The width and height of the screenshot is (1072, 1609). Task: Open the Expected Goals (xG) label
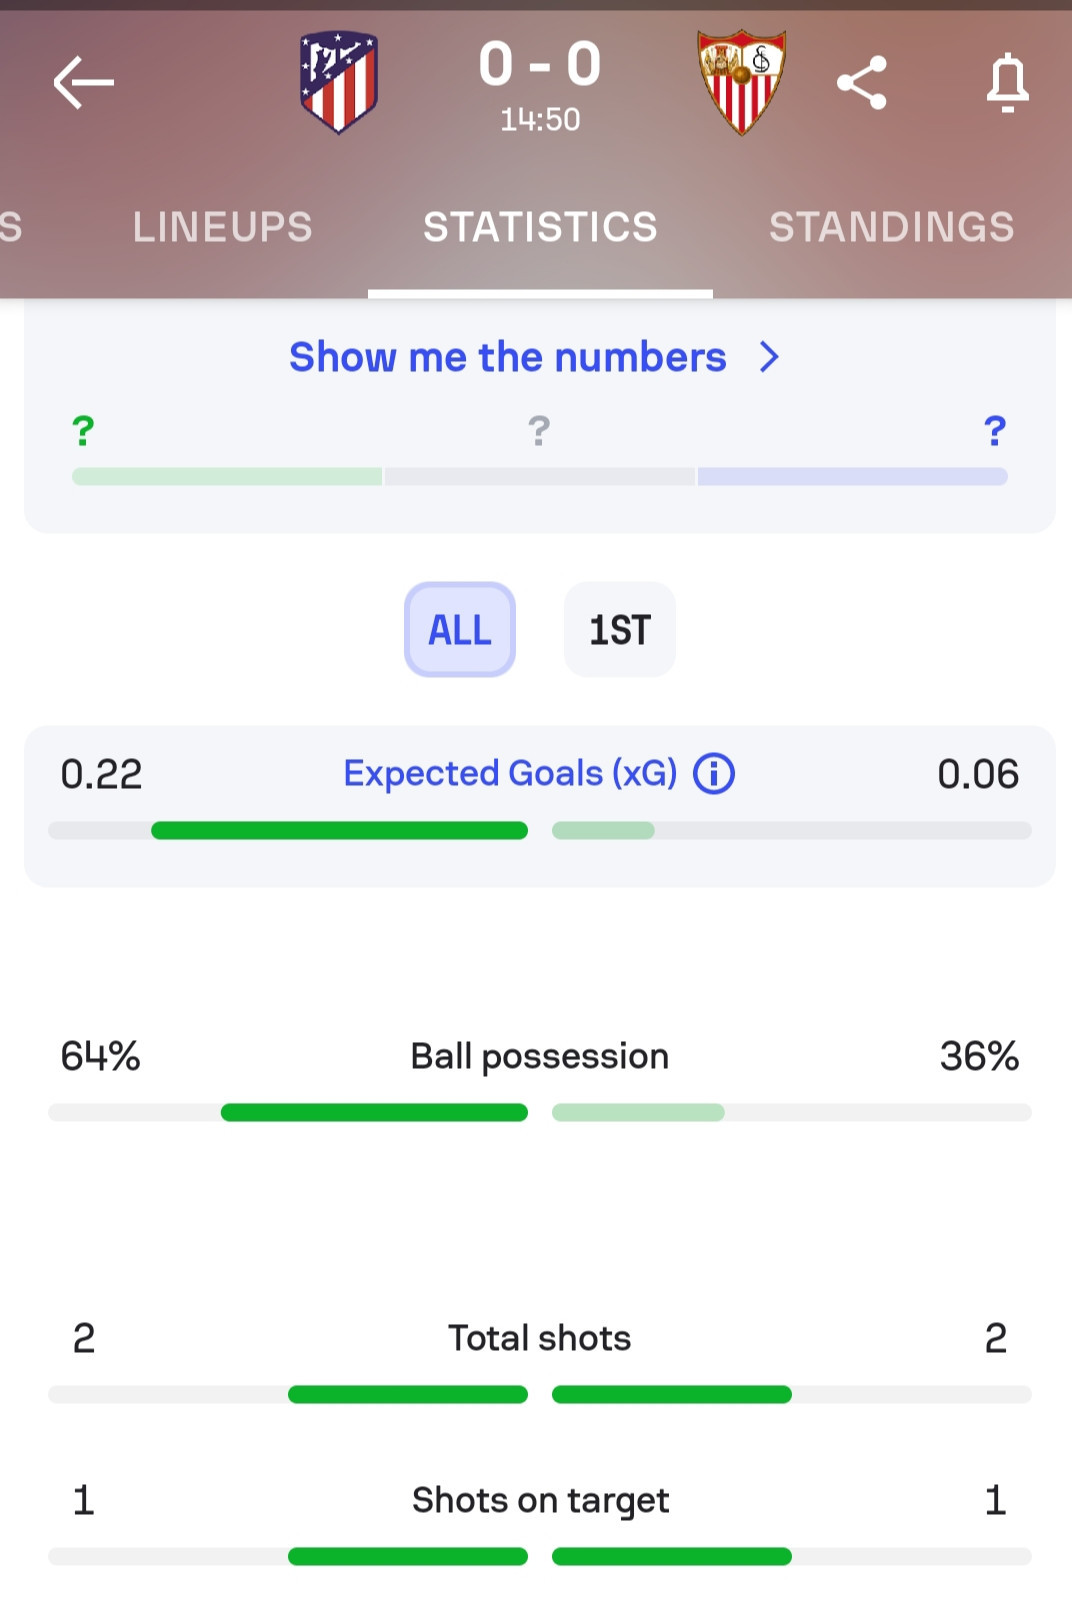510,774
